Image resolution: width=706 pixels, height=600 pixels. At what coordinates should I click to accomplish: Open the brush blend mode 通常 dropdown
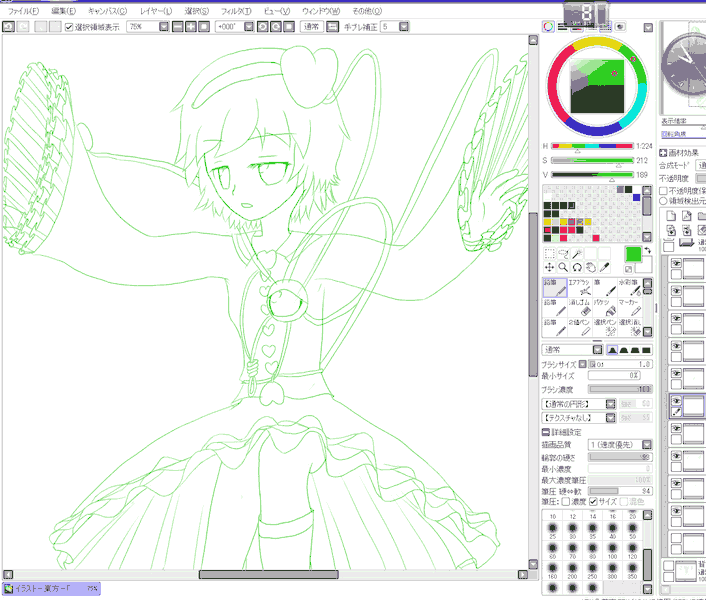coord(597,350)
